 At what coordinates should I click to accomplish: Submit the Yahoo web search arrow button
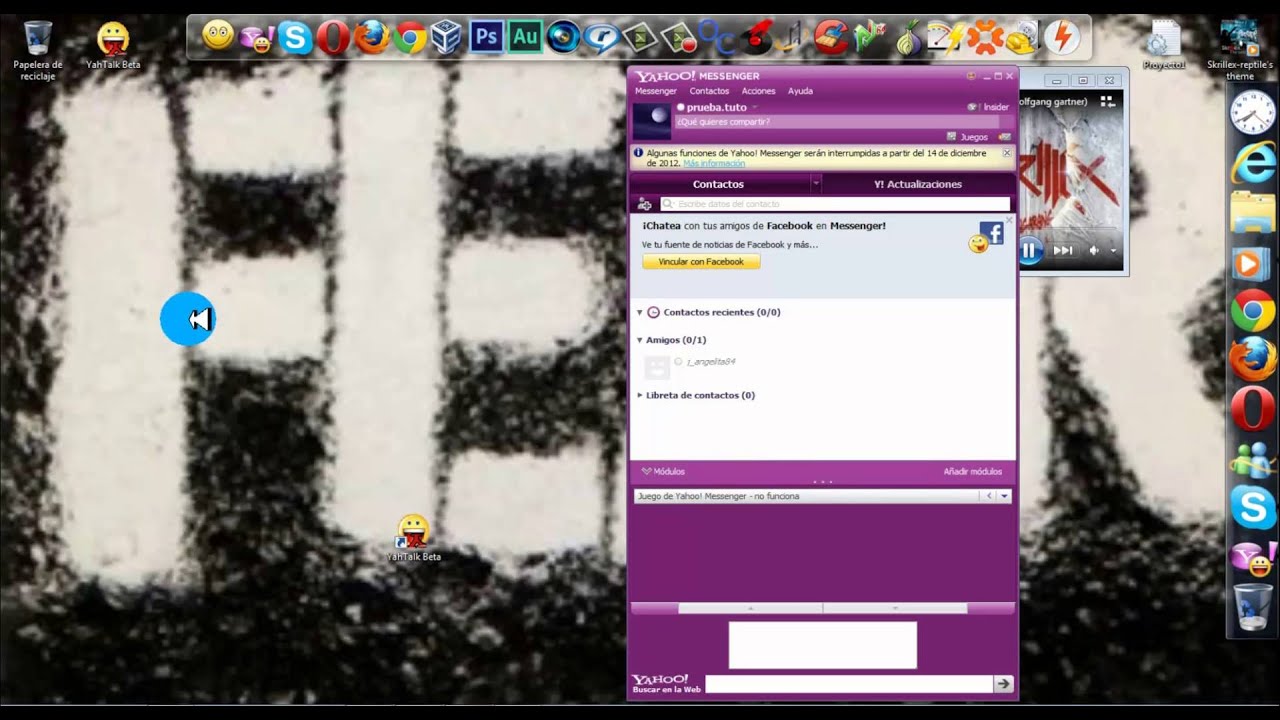point(1003,684)
